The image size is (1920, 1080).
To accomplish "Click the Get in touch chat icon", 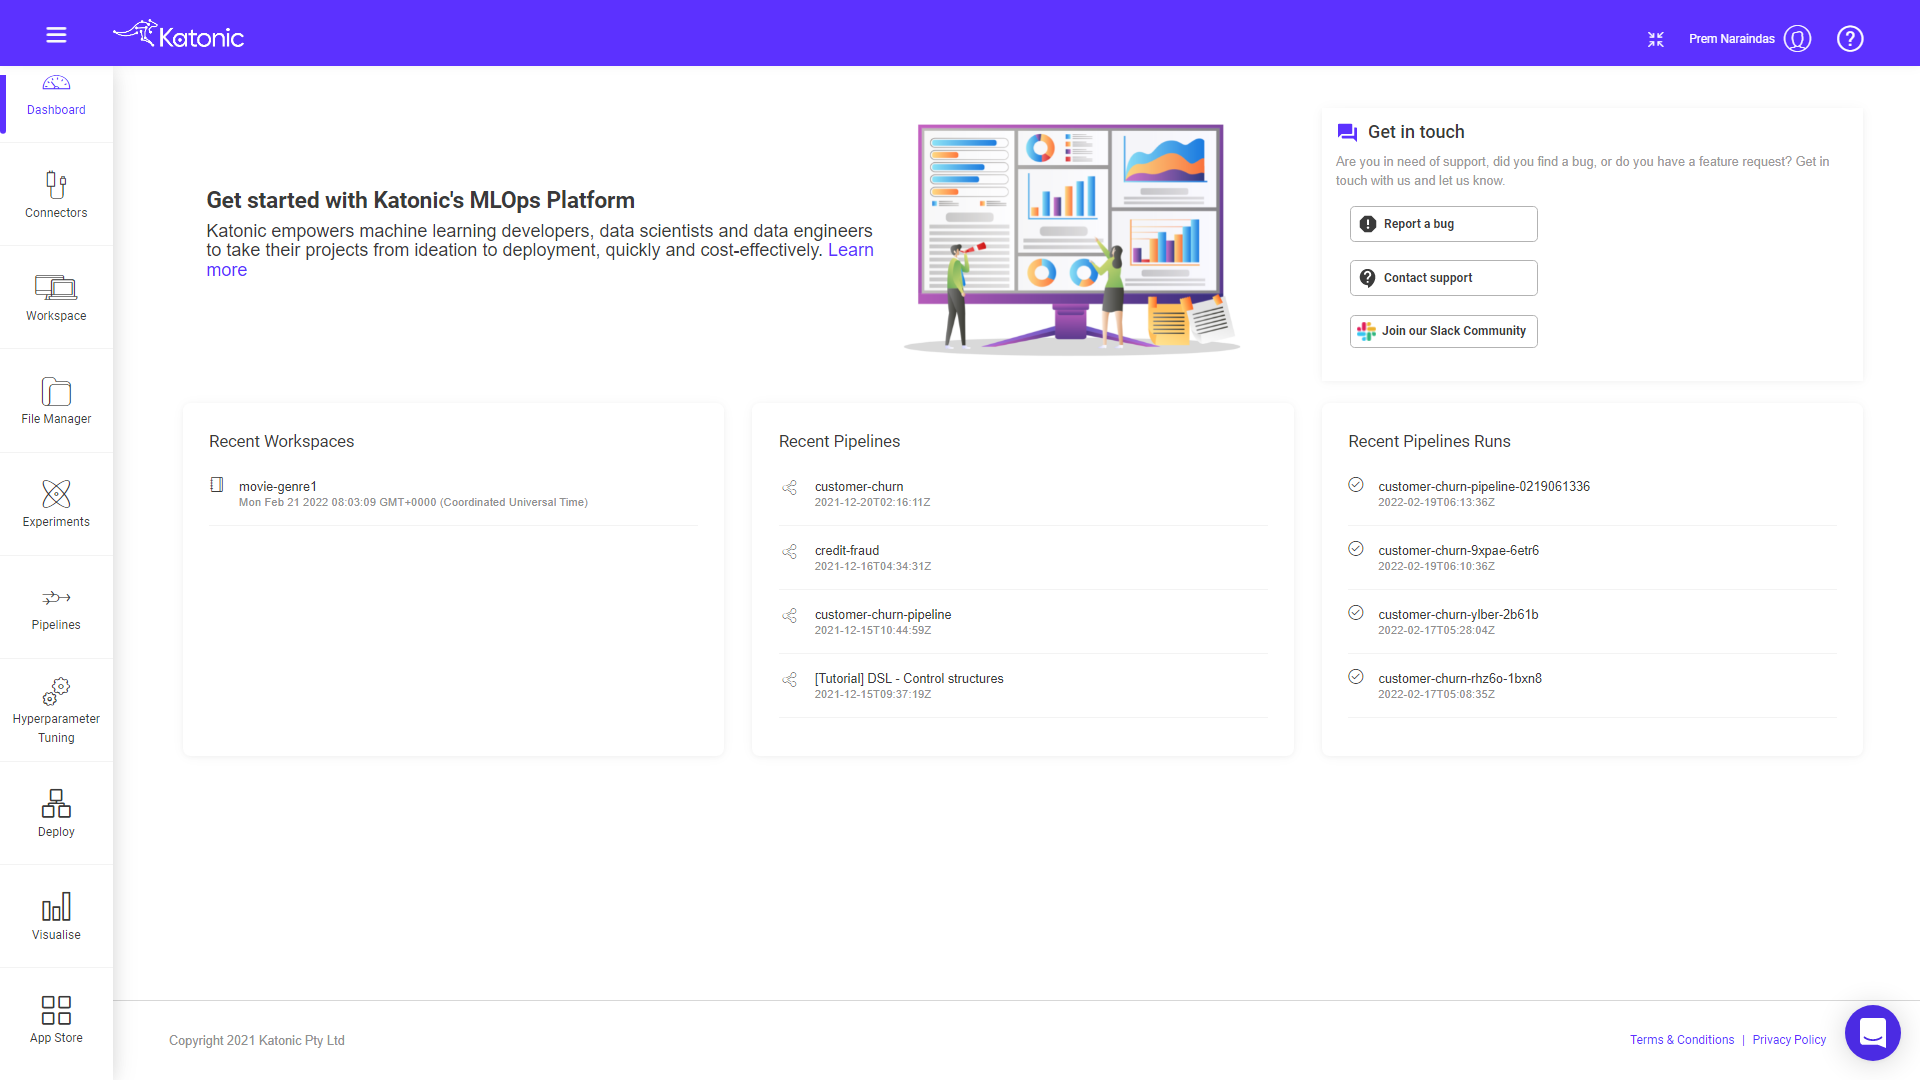I will [x=1347, y=132].
